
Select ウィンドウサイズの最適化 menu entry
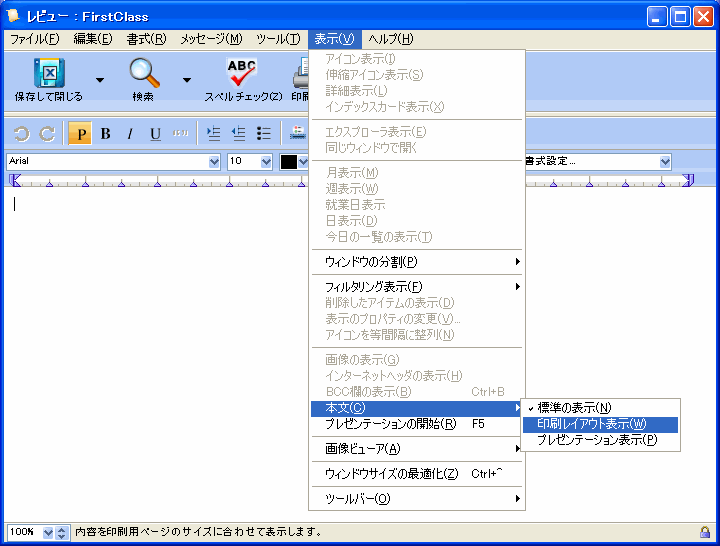pyautogui.click(x=391, y=473)
